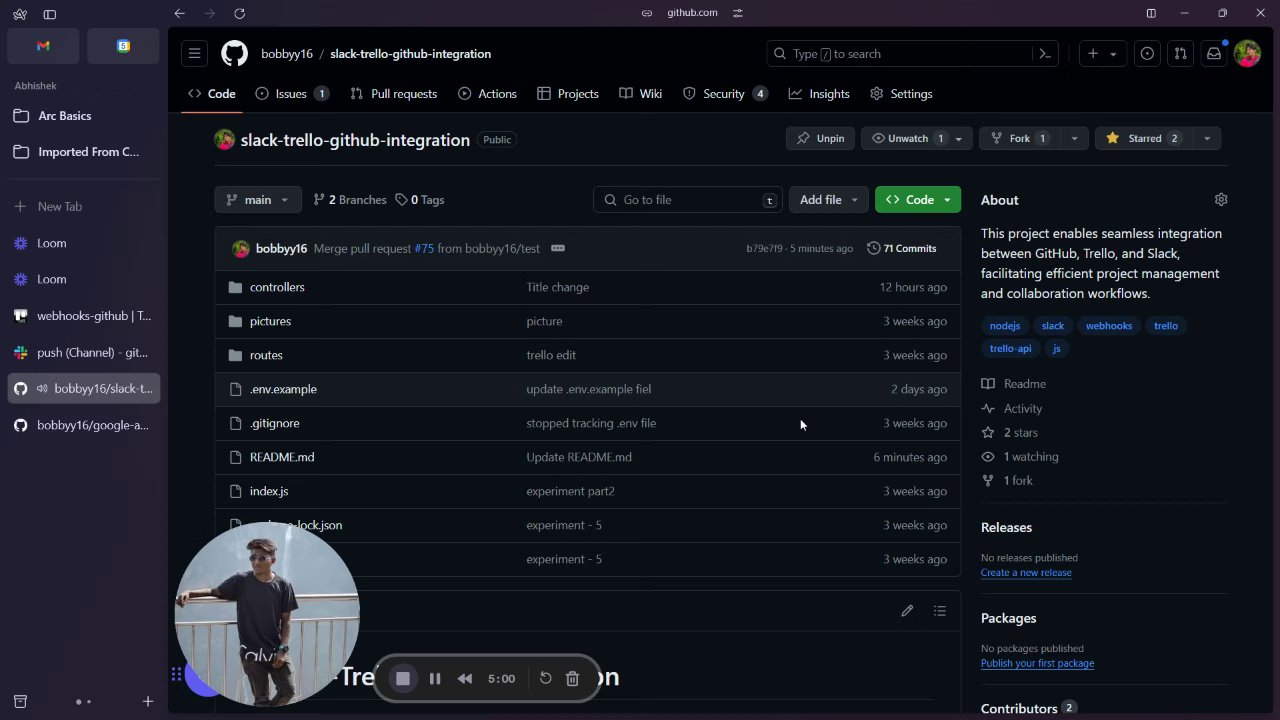Focus the Type / to search field
The image size is (1280, 720).
[x=899, y=54]
